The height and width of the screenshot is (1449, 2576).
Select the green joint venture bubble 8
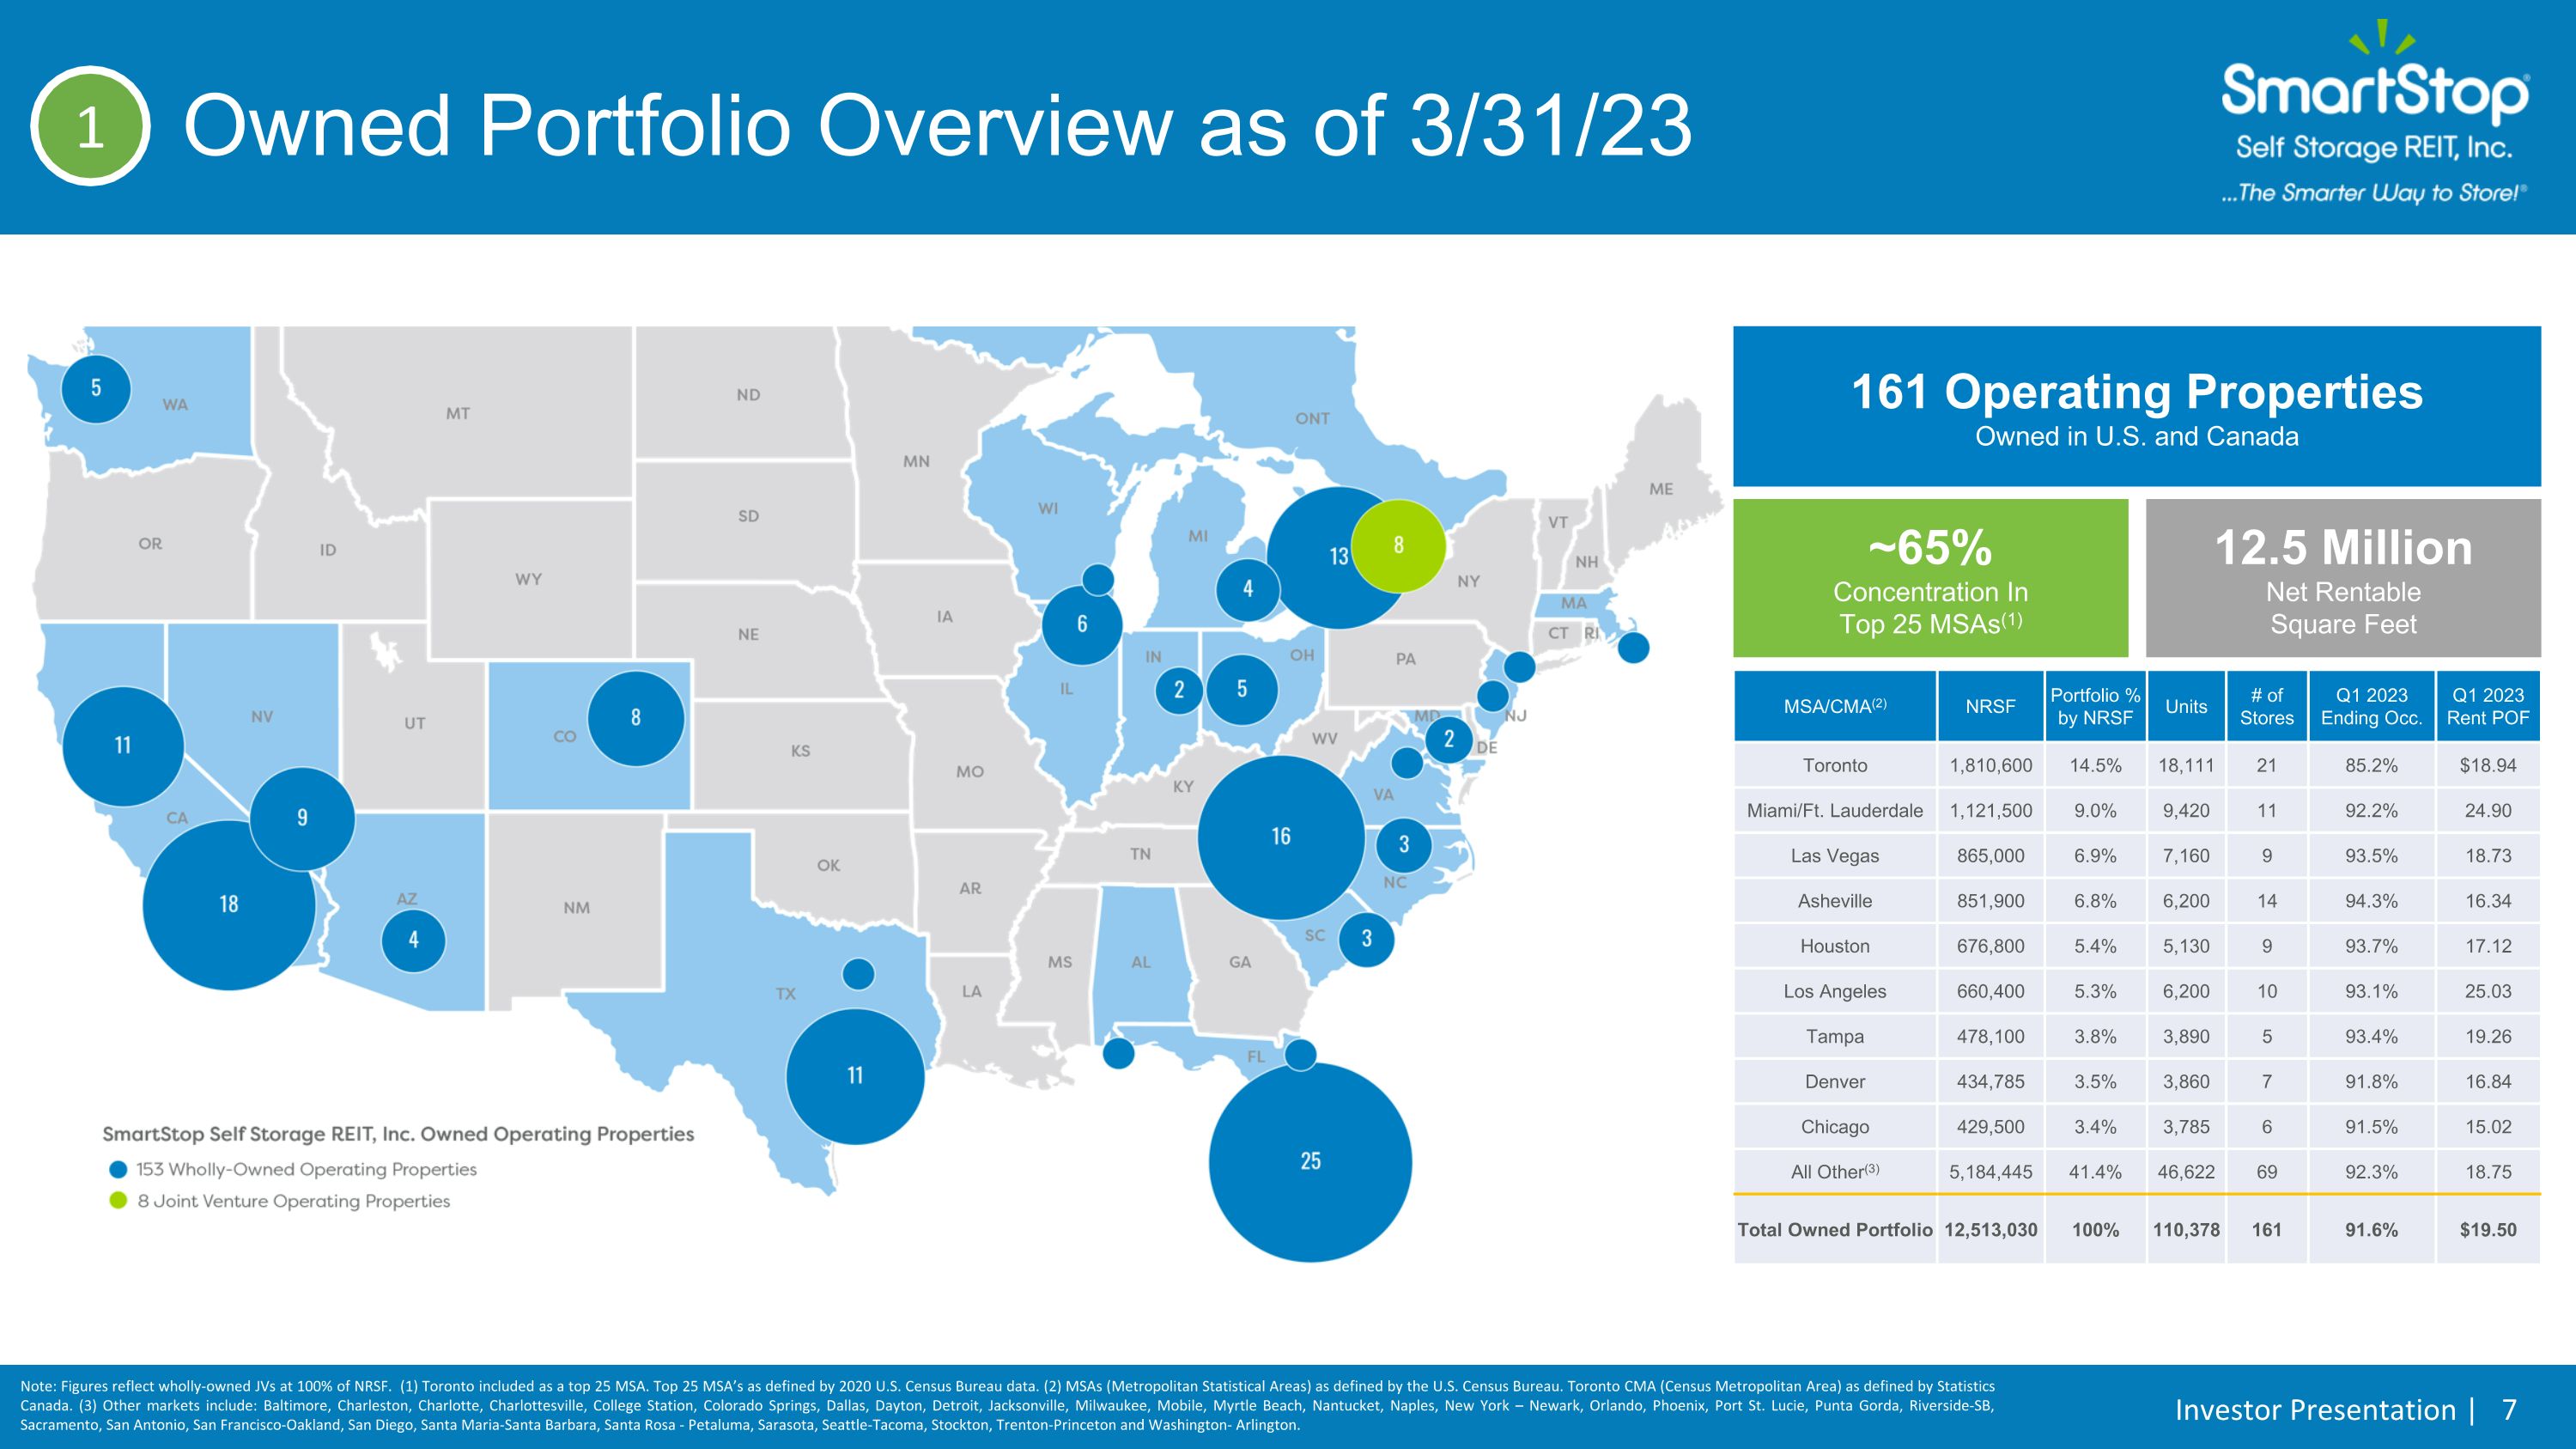coord(1399,545)
